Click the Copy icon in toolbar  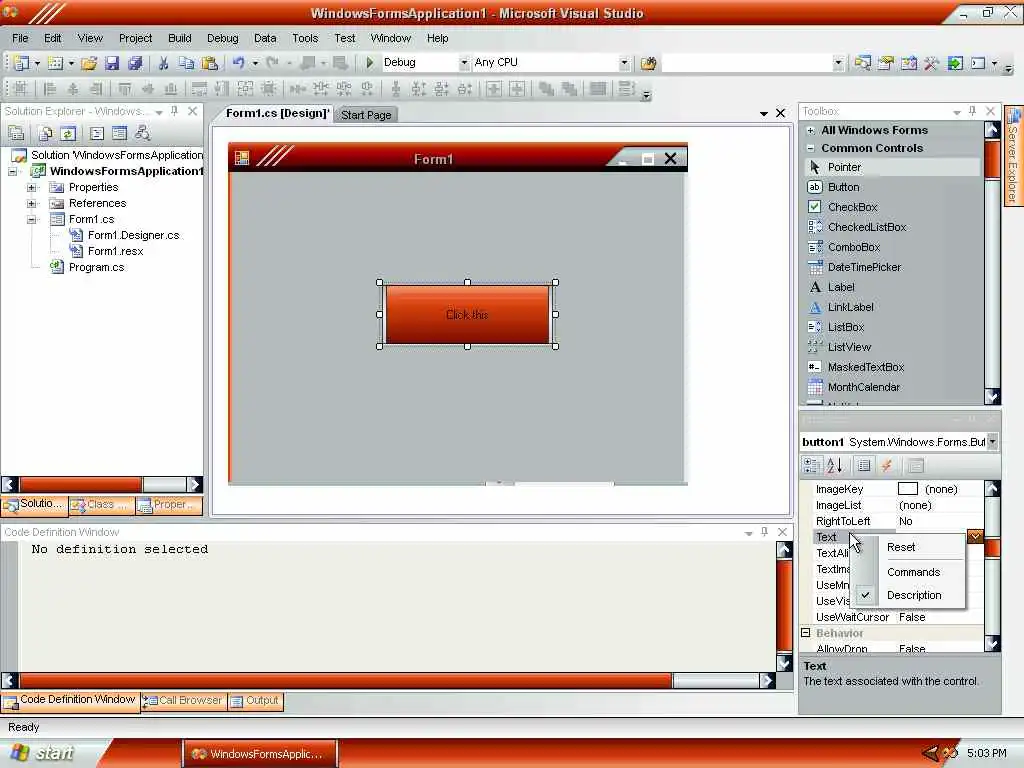click(x=187, y=63)
